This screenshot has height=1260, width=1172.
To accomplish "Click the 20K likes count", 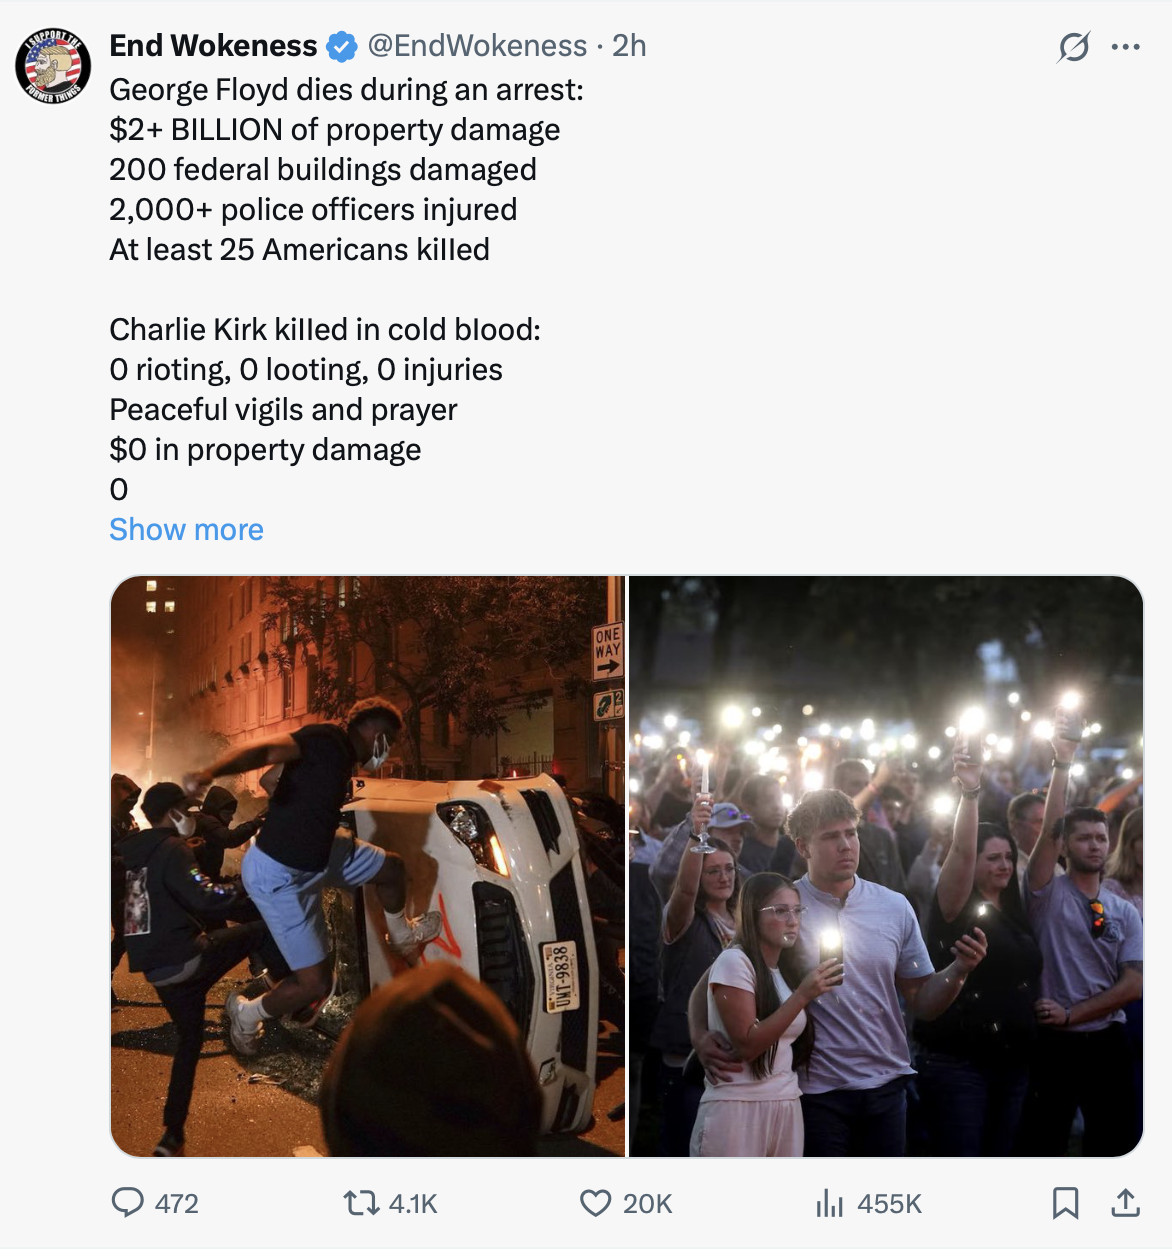I will (647, 1203).
